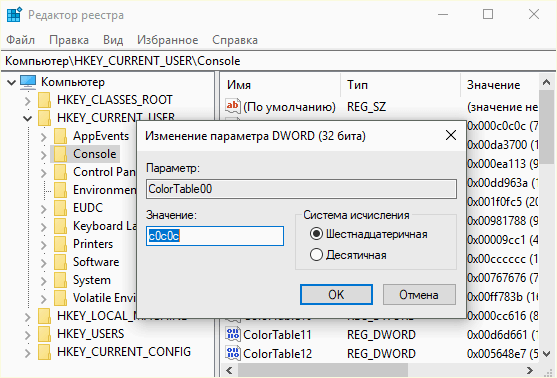Click the Console folder icon
The height and width of the screenshot is (378, 557).
click(61, 154)
